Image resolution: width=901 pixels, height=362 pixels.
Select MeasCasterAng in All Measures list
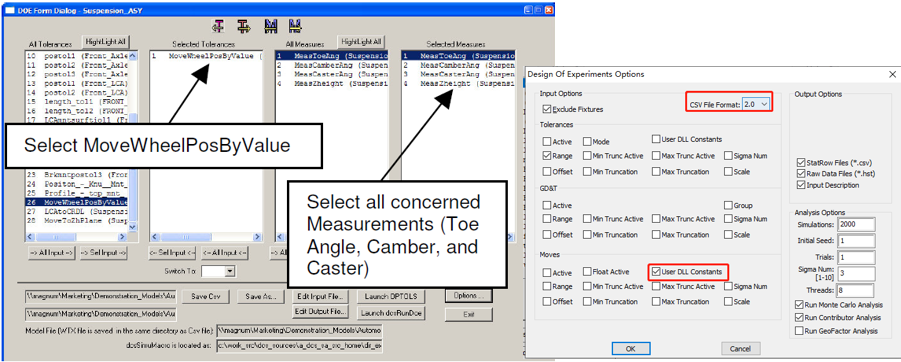tap(332, 75)
